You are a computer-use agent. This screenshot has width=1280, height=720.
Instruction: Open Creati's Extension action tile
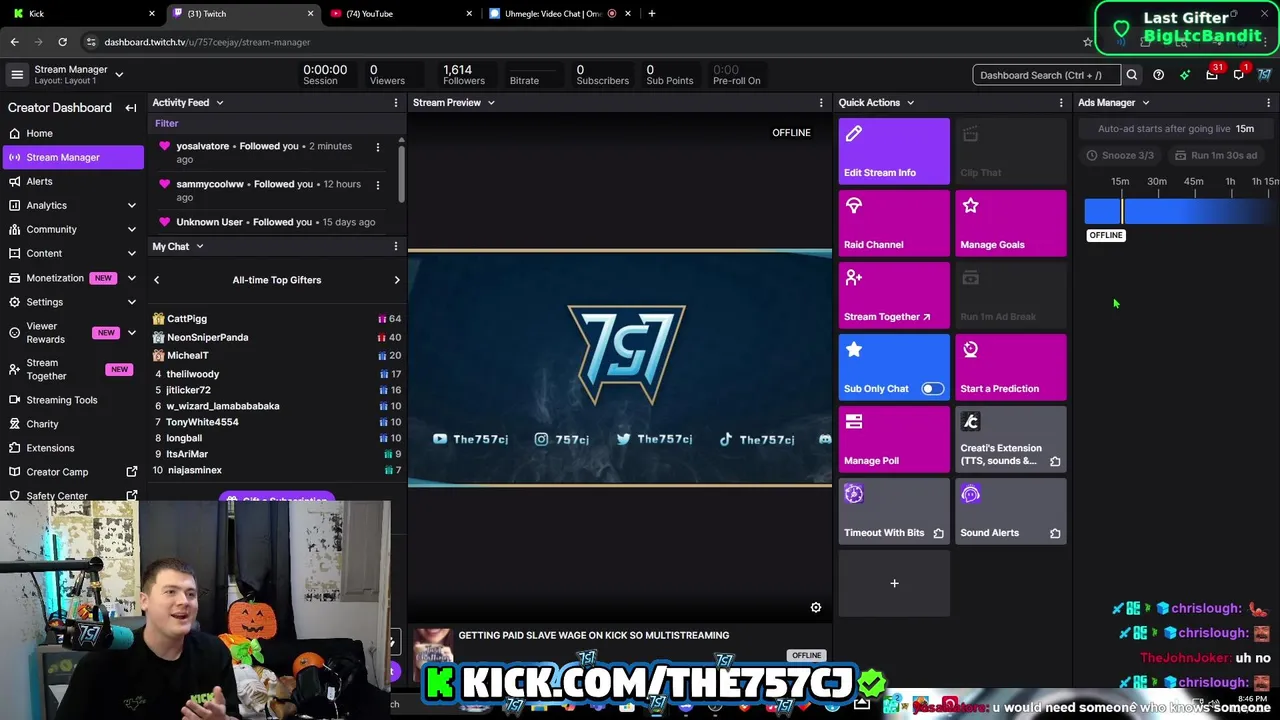1011,439
